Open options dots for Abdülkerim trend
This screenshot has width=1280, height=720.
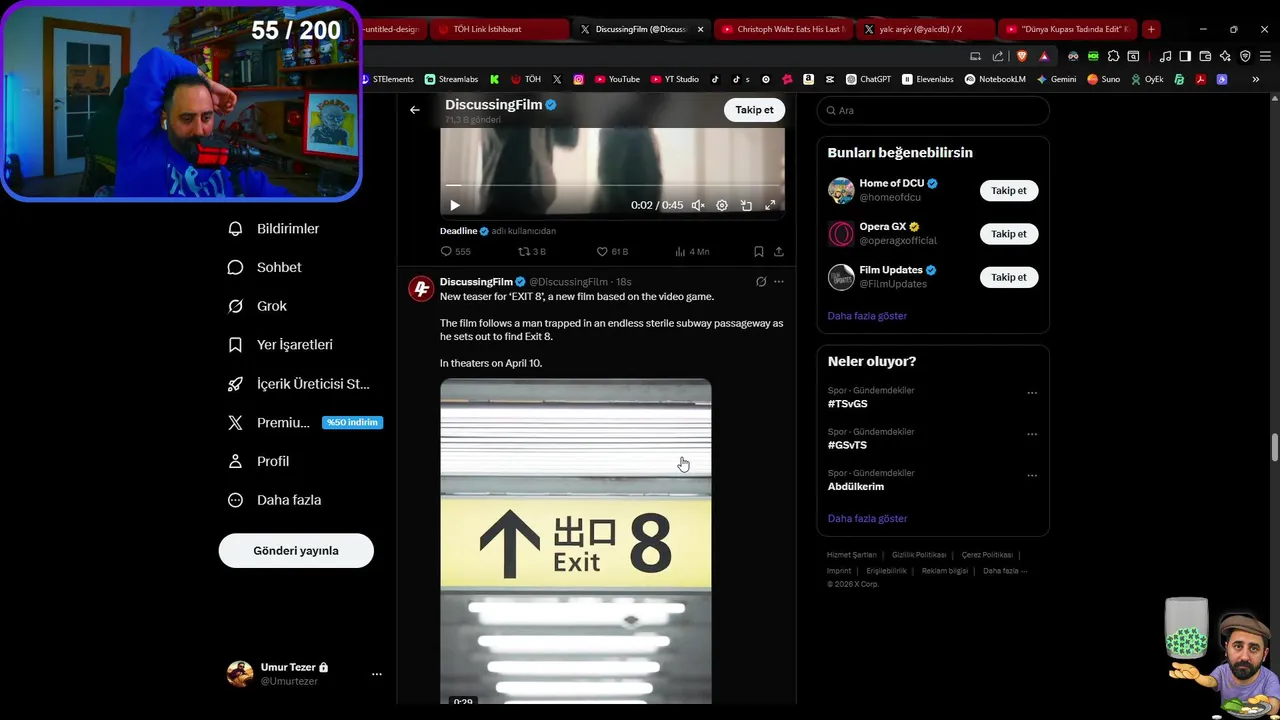pos(1032,475)
